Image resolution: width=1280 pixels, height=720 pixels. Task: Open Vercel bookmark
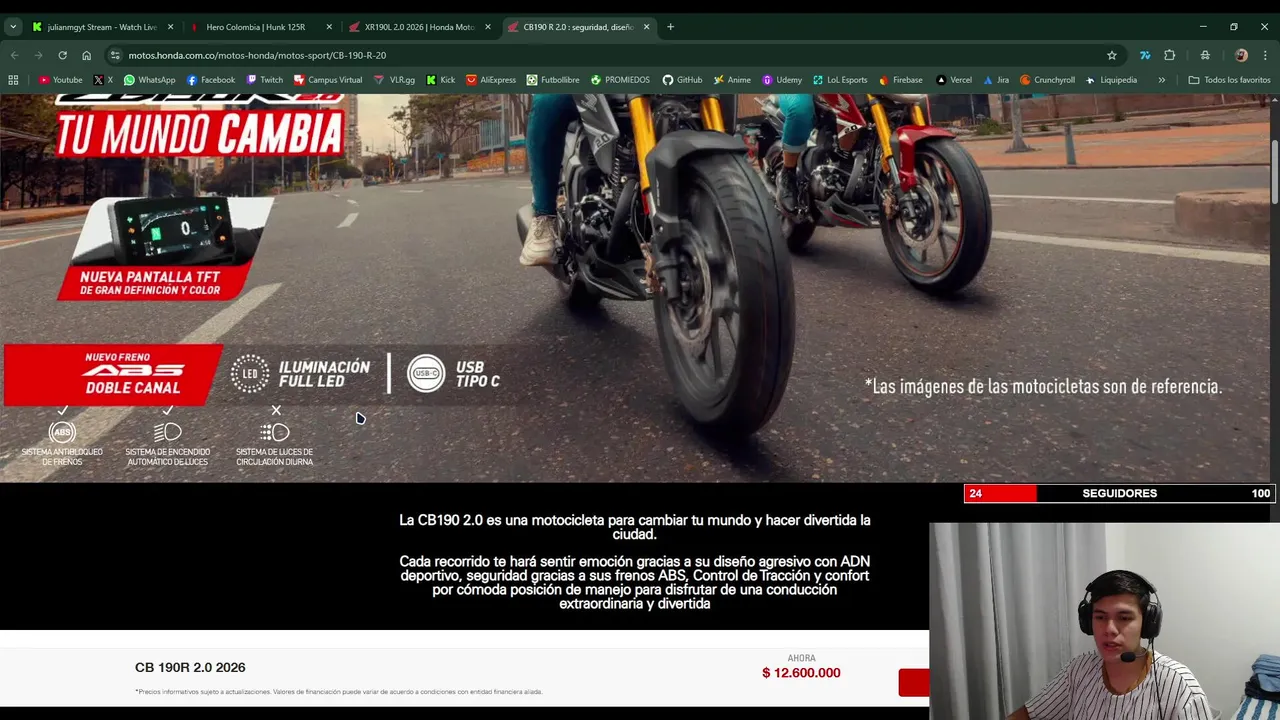[954, 80]
